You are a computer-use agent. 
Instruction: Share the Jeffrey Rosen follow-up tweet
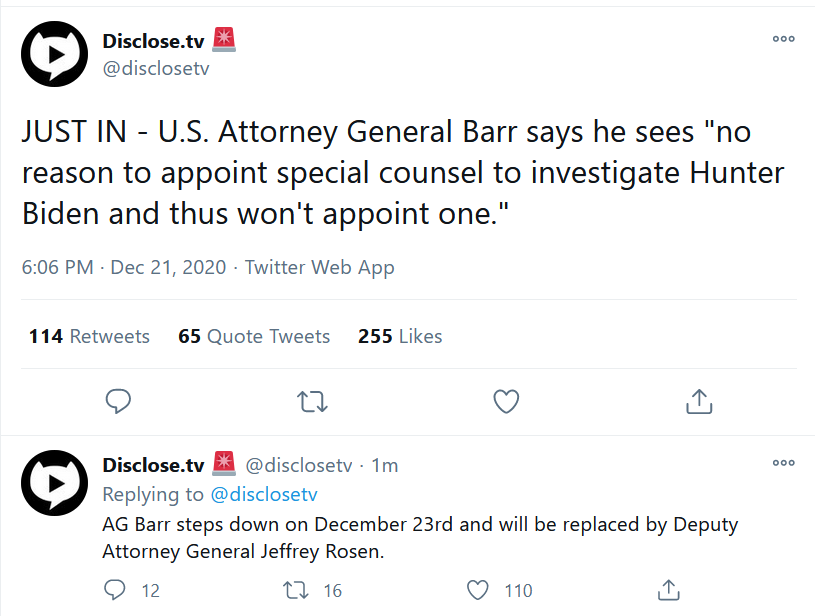[669, 590]
